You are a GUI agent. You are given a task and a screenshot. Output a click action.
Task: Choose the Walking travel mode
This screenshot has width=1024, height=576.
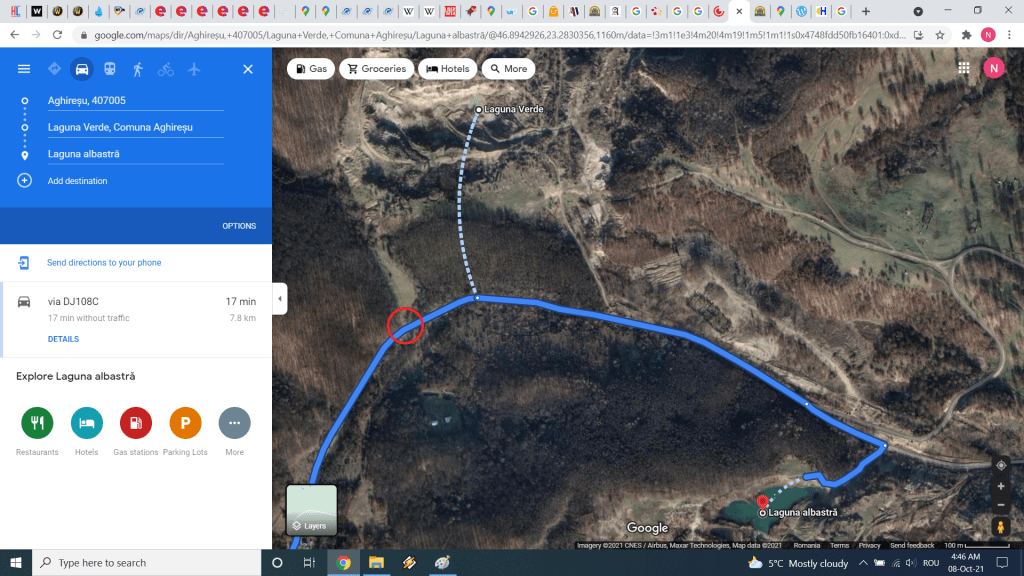pos(137,69)
